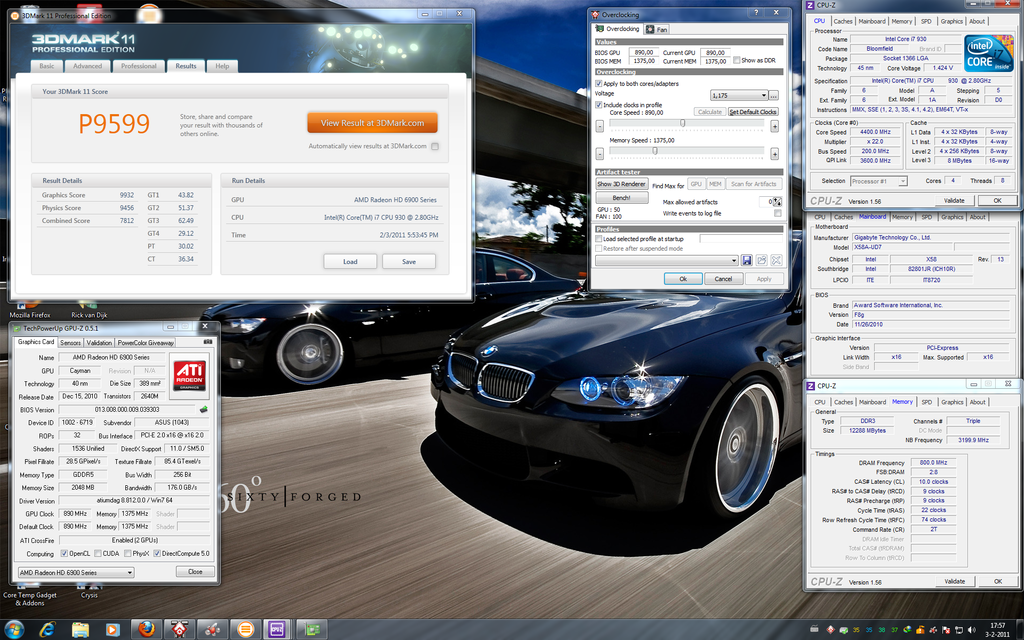Image resolution: width=1024 pixels, height=640 pixels.
Task: Click the Core Speed slider handle
Action: click(x=683, y=125)
